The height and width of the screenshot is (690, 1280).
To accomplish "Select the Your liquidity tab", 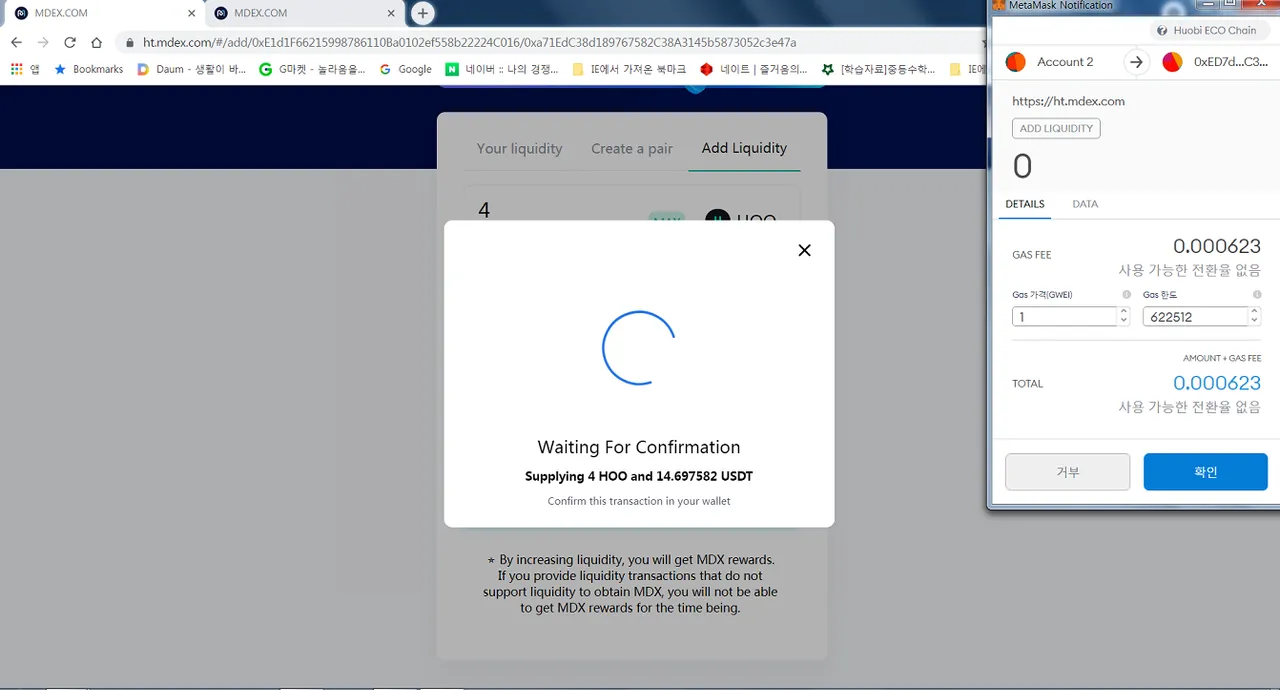I will pyautogui.click(x=519, y=148).
